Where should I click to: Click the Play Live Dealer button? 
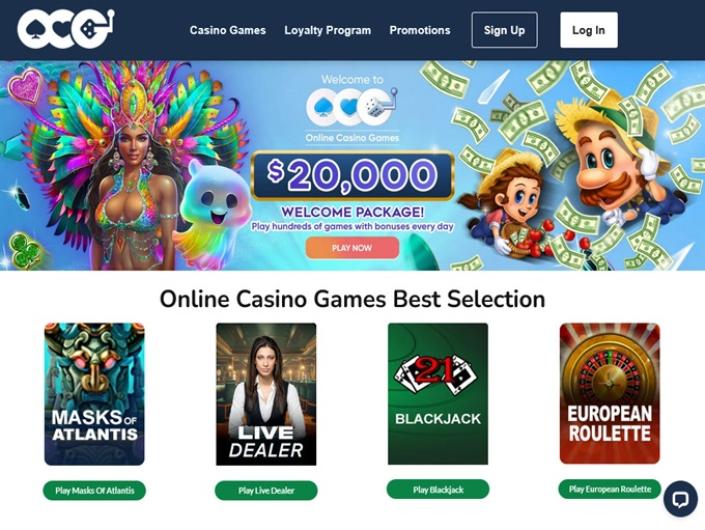pyautogui.click(x=266, y=490)
